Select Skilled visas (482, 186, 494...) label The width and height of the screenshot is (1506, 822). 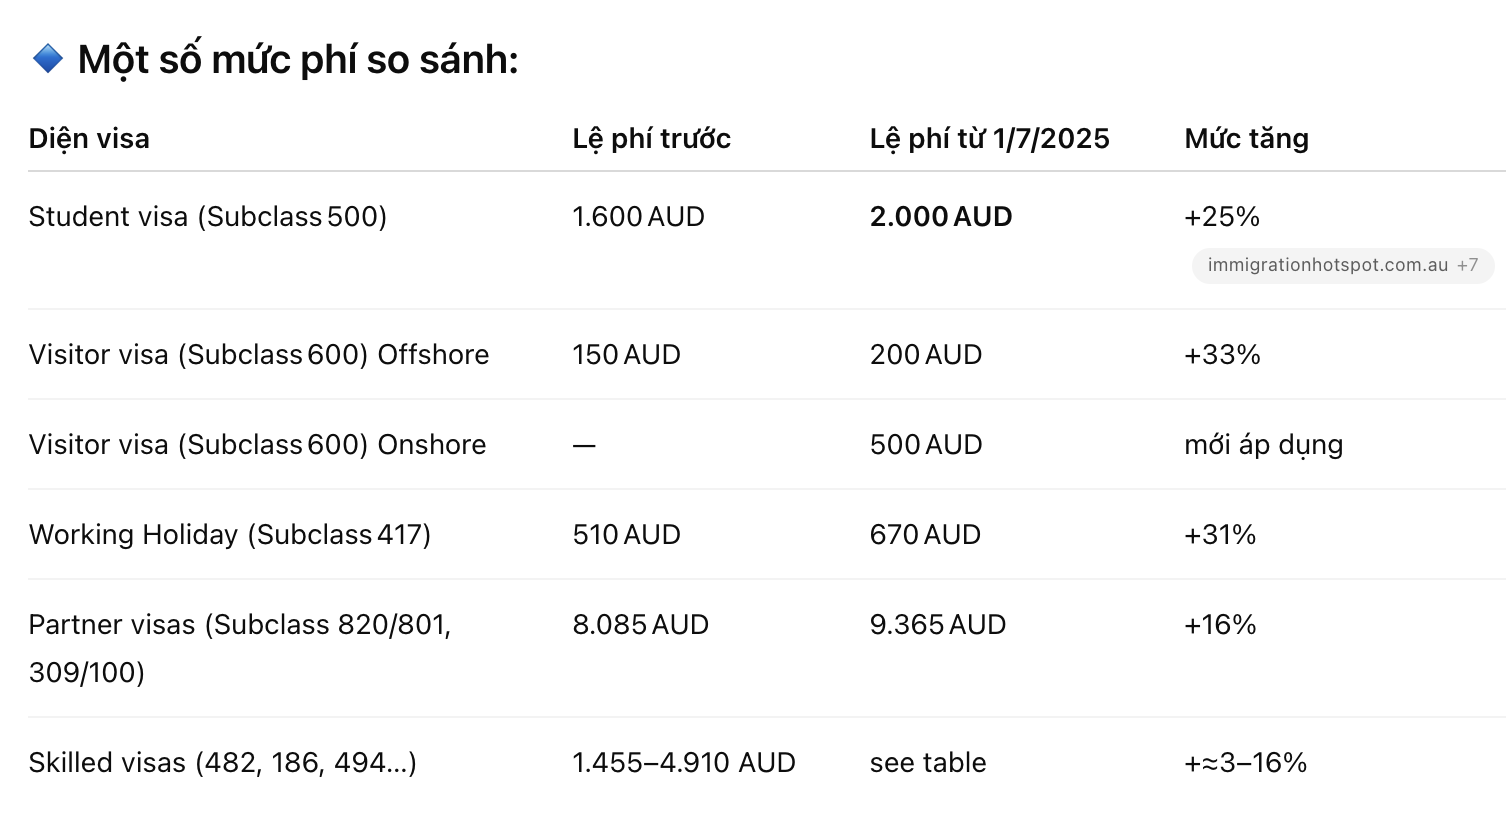point(223,762)
